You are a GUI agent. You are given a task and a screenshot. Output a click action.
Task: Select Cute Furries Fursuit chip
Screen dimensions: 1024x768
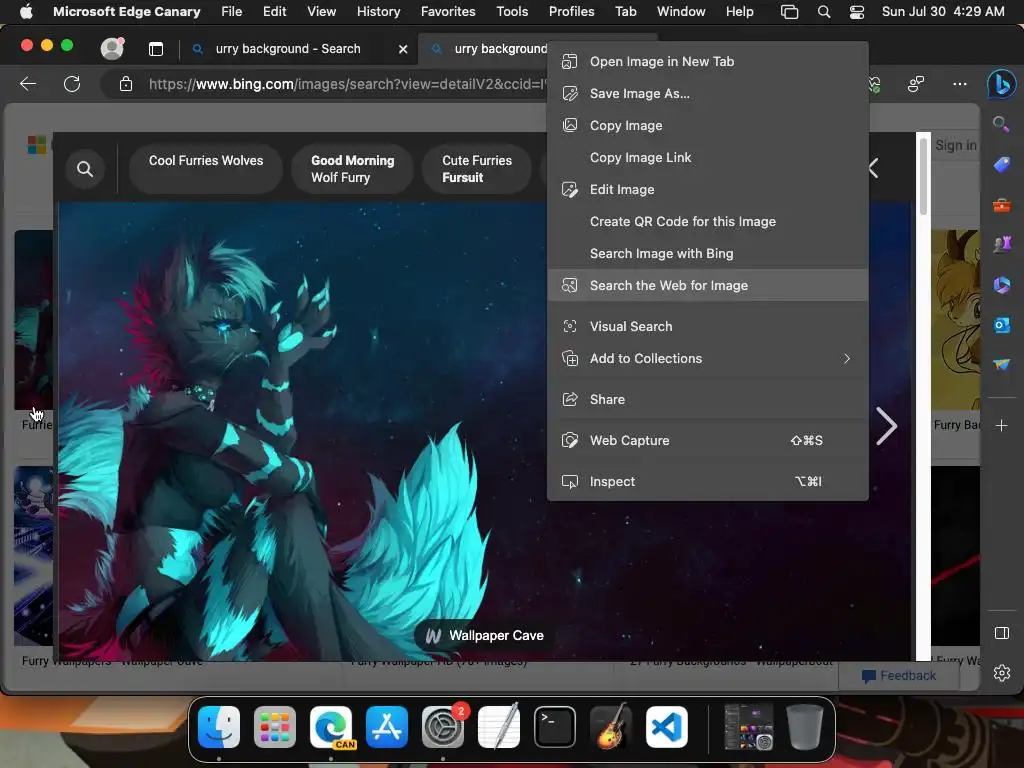(x=477, y=169)
